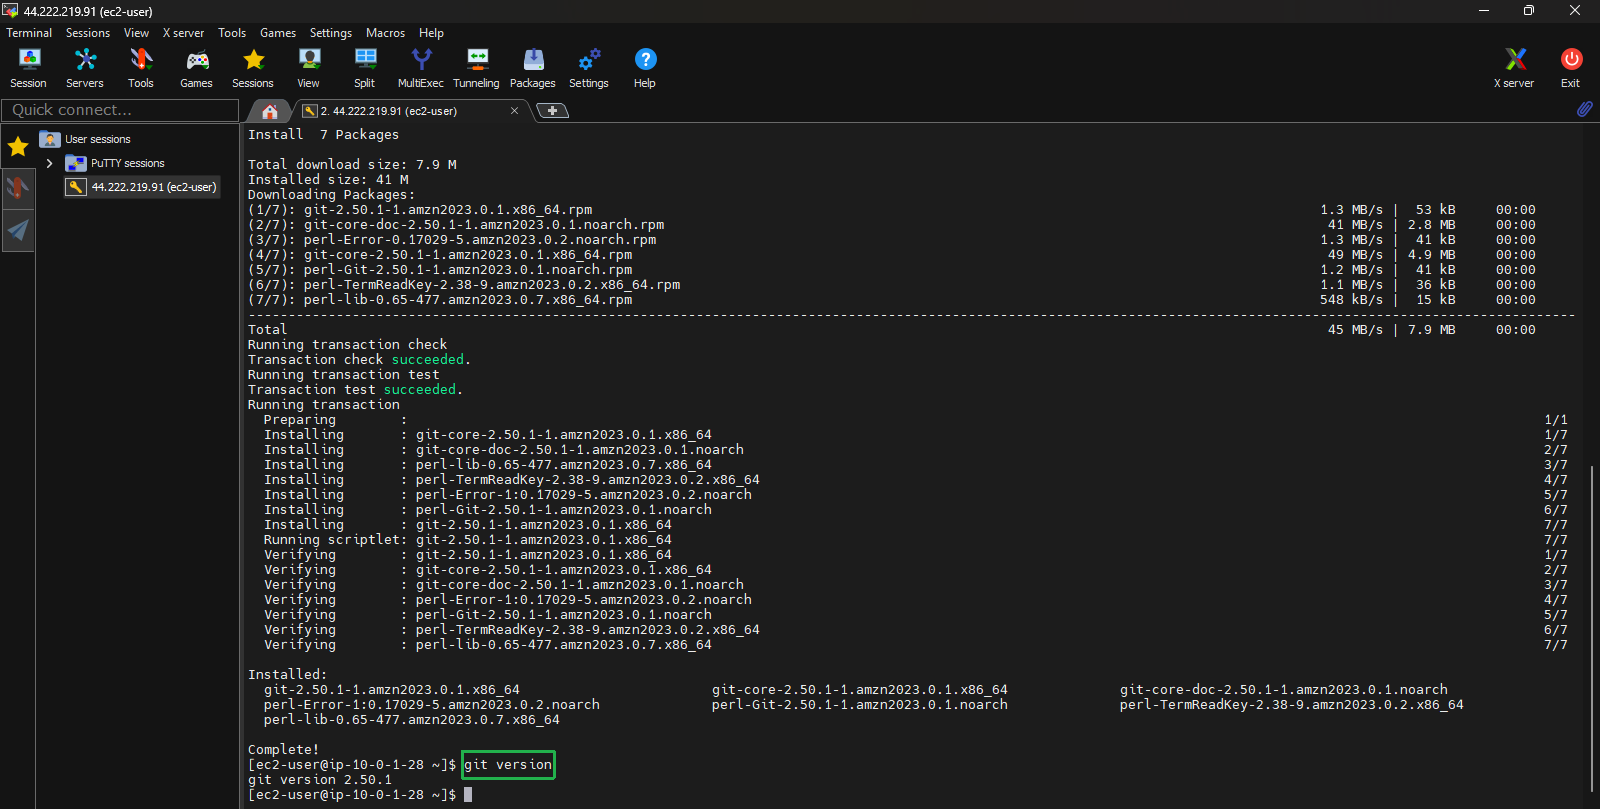Click the red Exit power icon

point(1571,68)
